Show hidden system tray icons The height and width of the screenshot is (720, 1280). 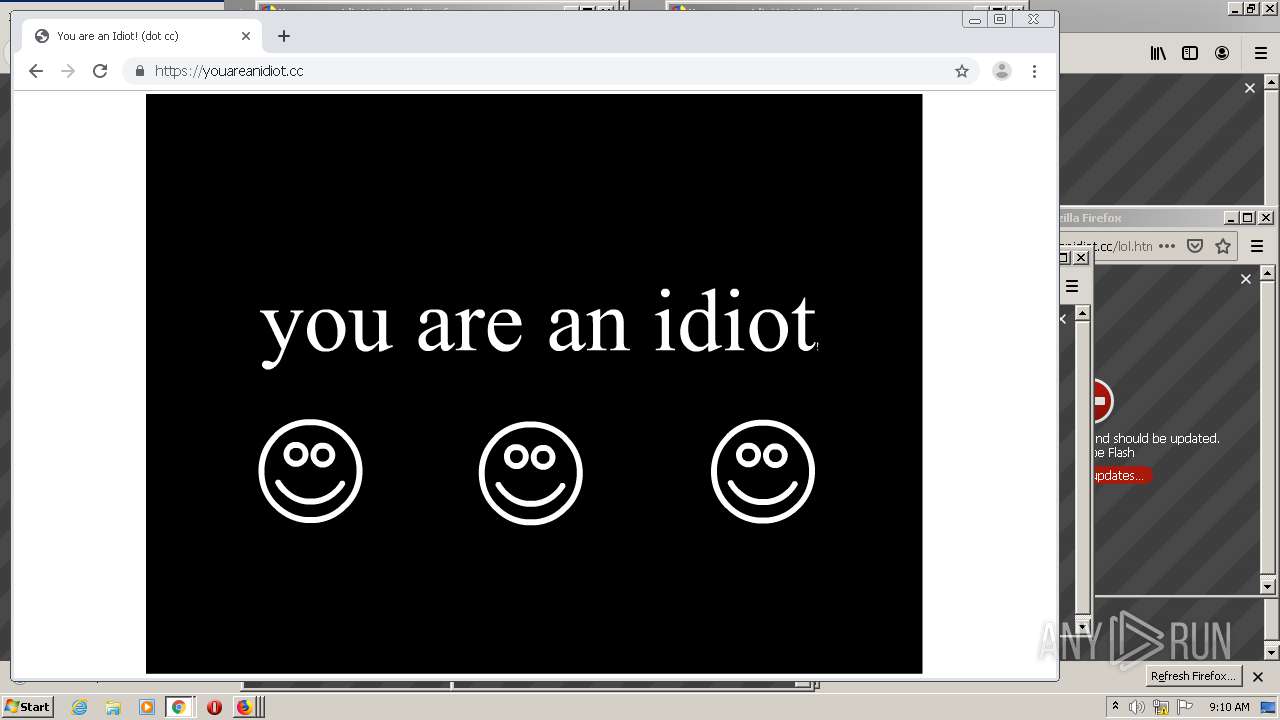point(1116,706)
